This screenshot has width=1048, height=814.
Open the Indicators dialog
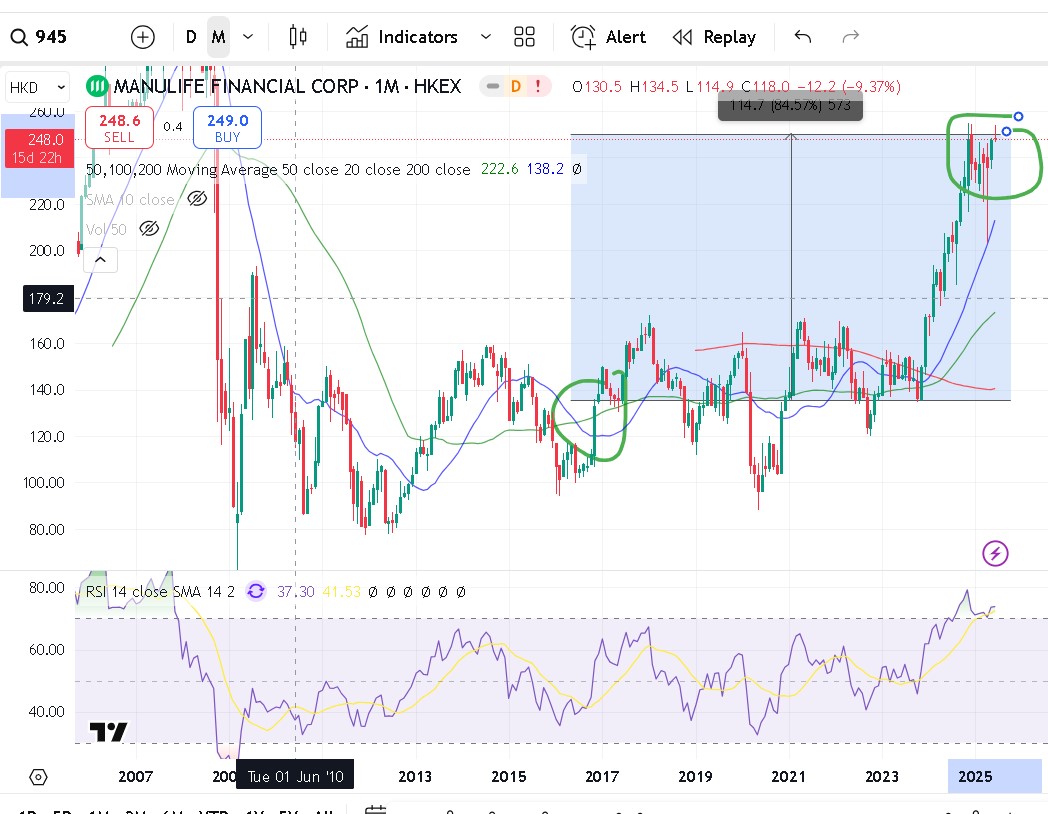click(x=402, y=37)
